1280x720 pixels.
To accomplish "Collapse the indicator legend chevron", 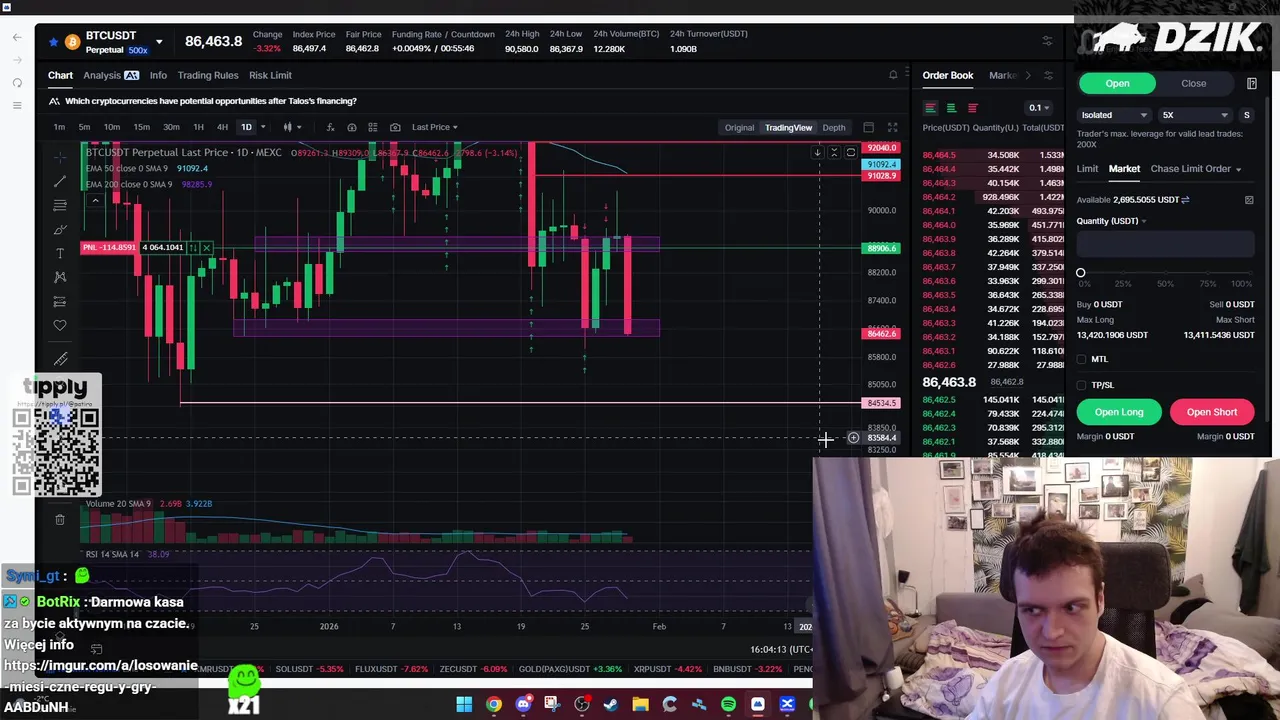I will coord(95,201).
